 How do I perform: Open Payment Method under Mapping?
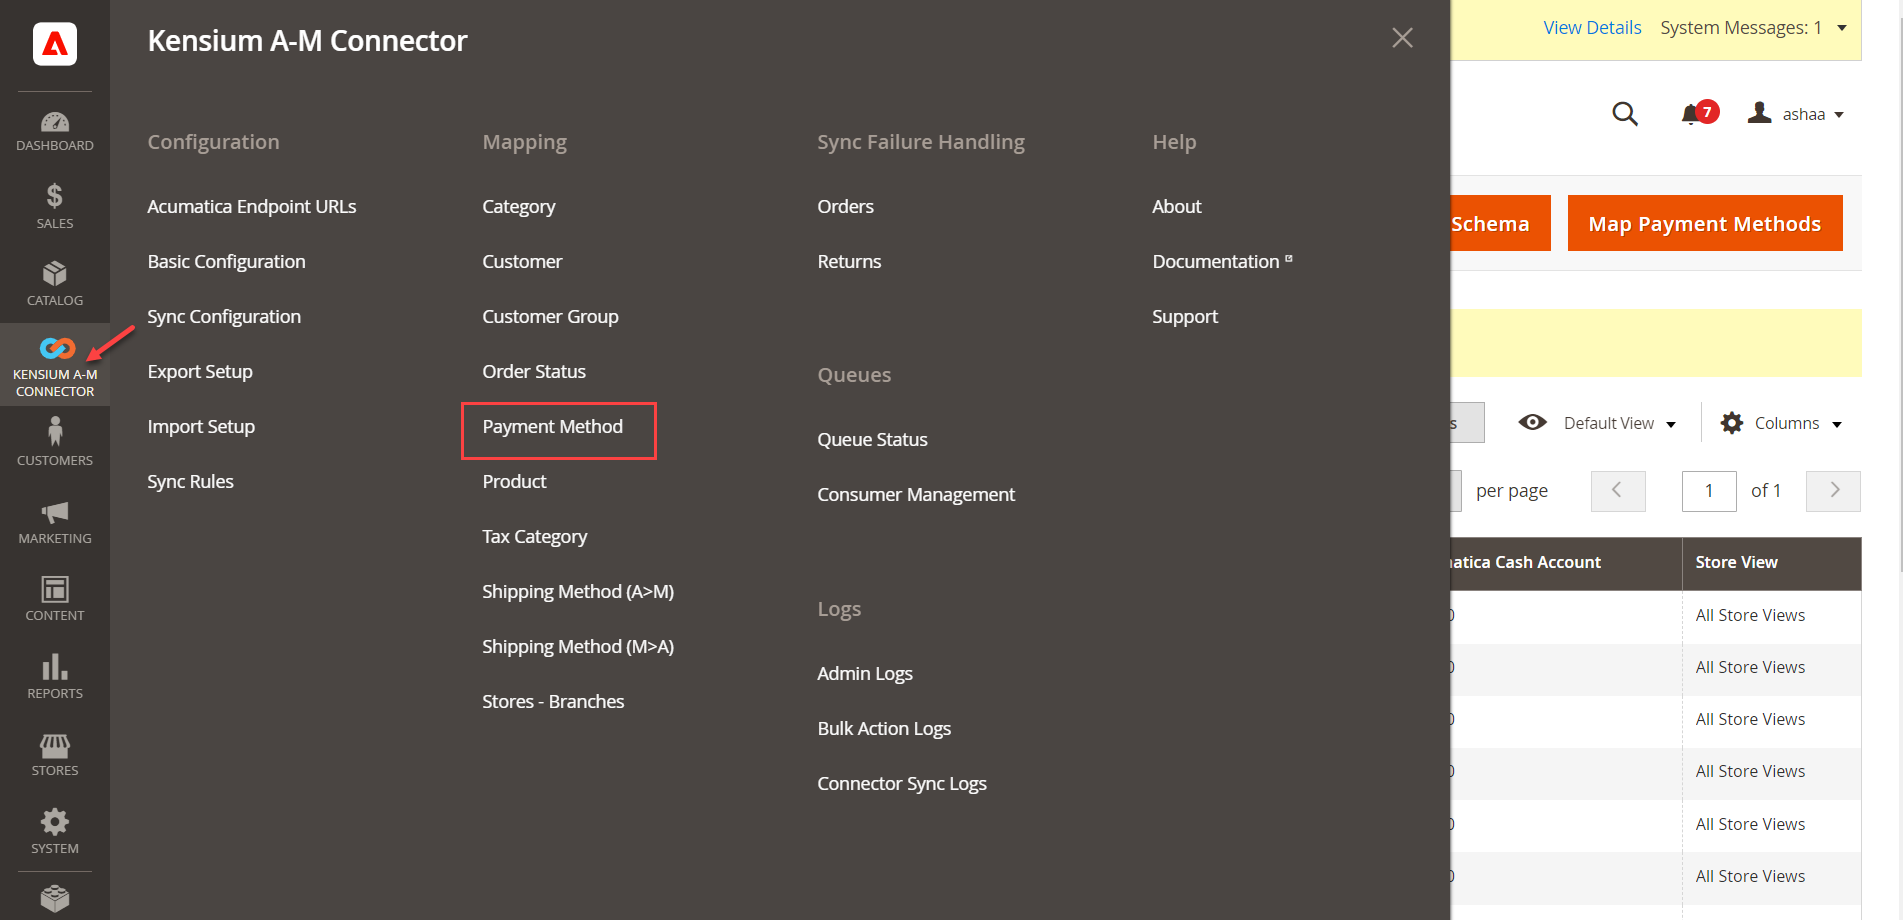(x=552, y=426)
